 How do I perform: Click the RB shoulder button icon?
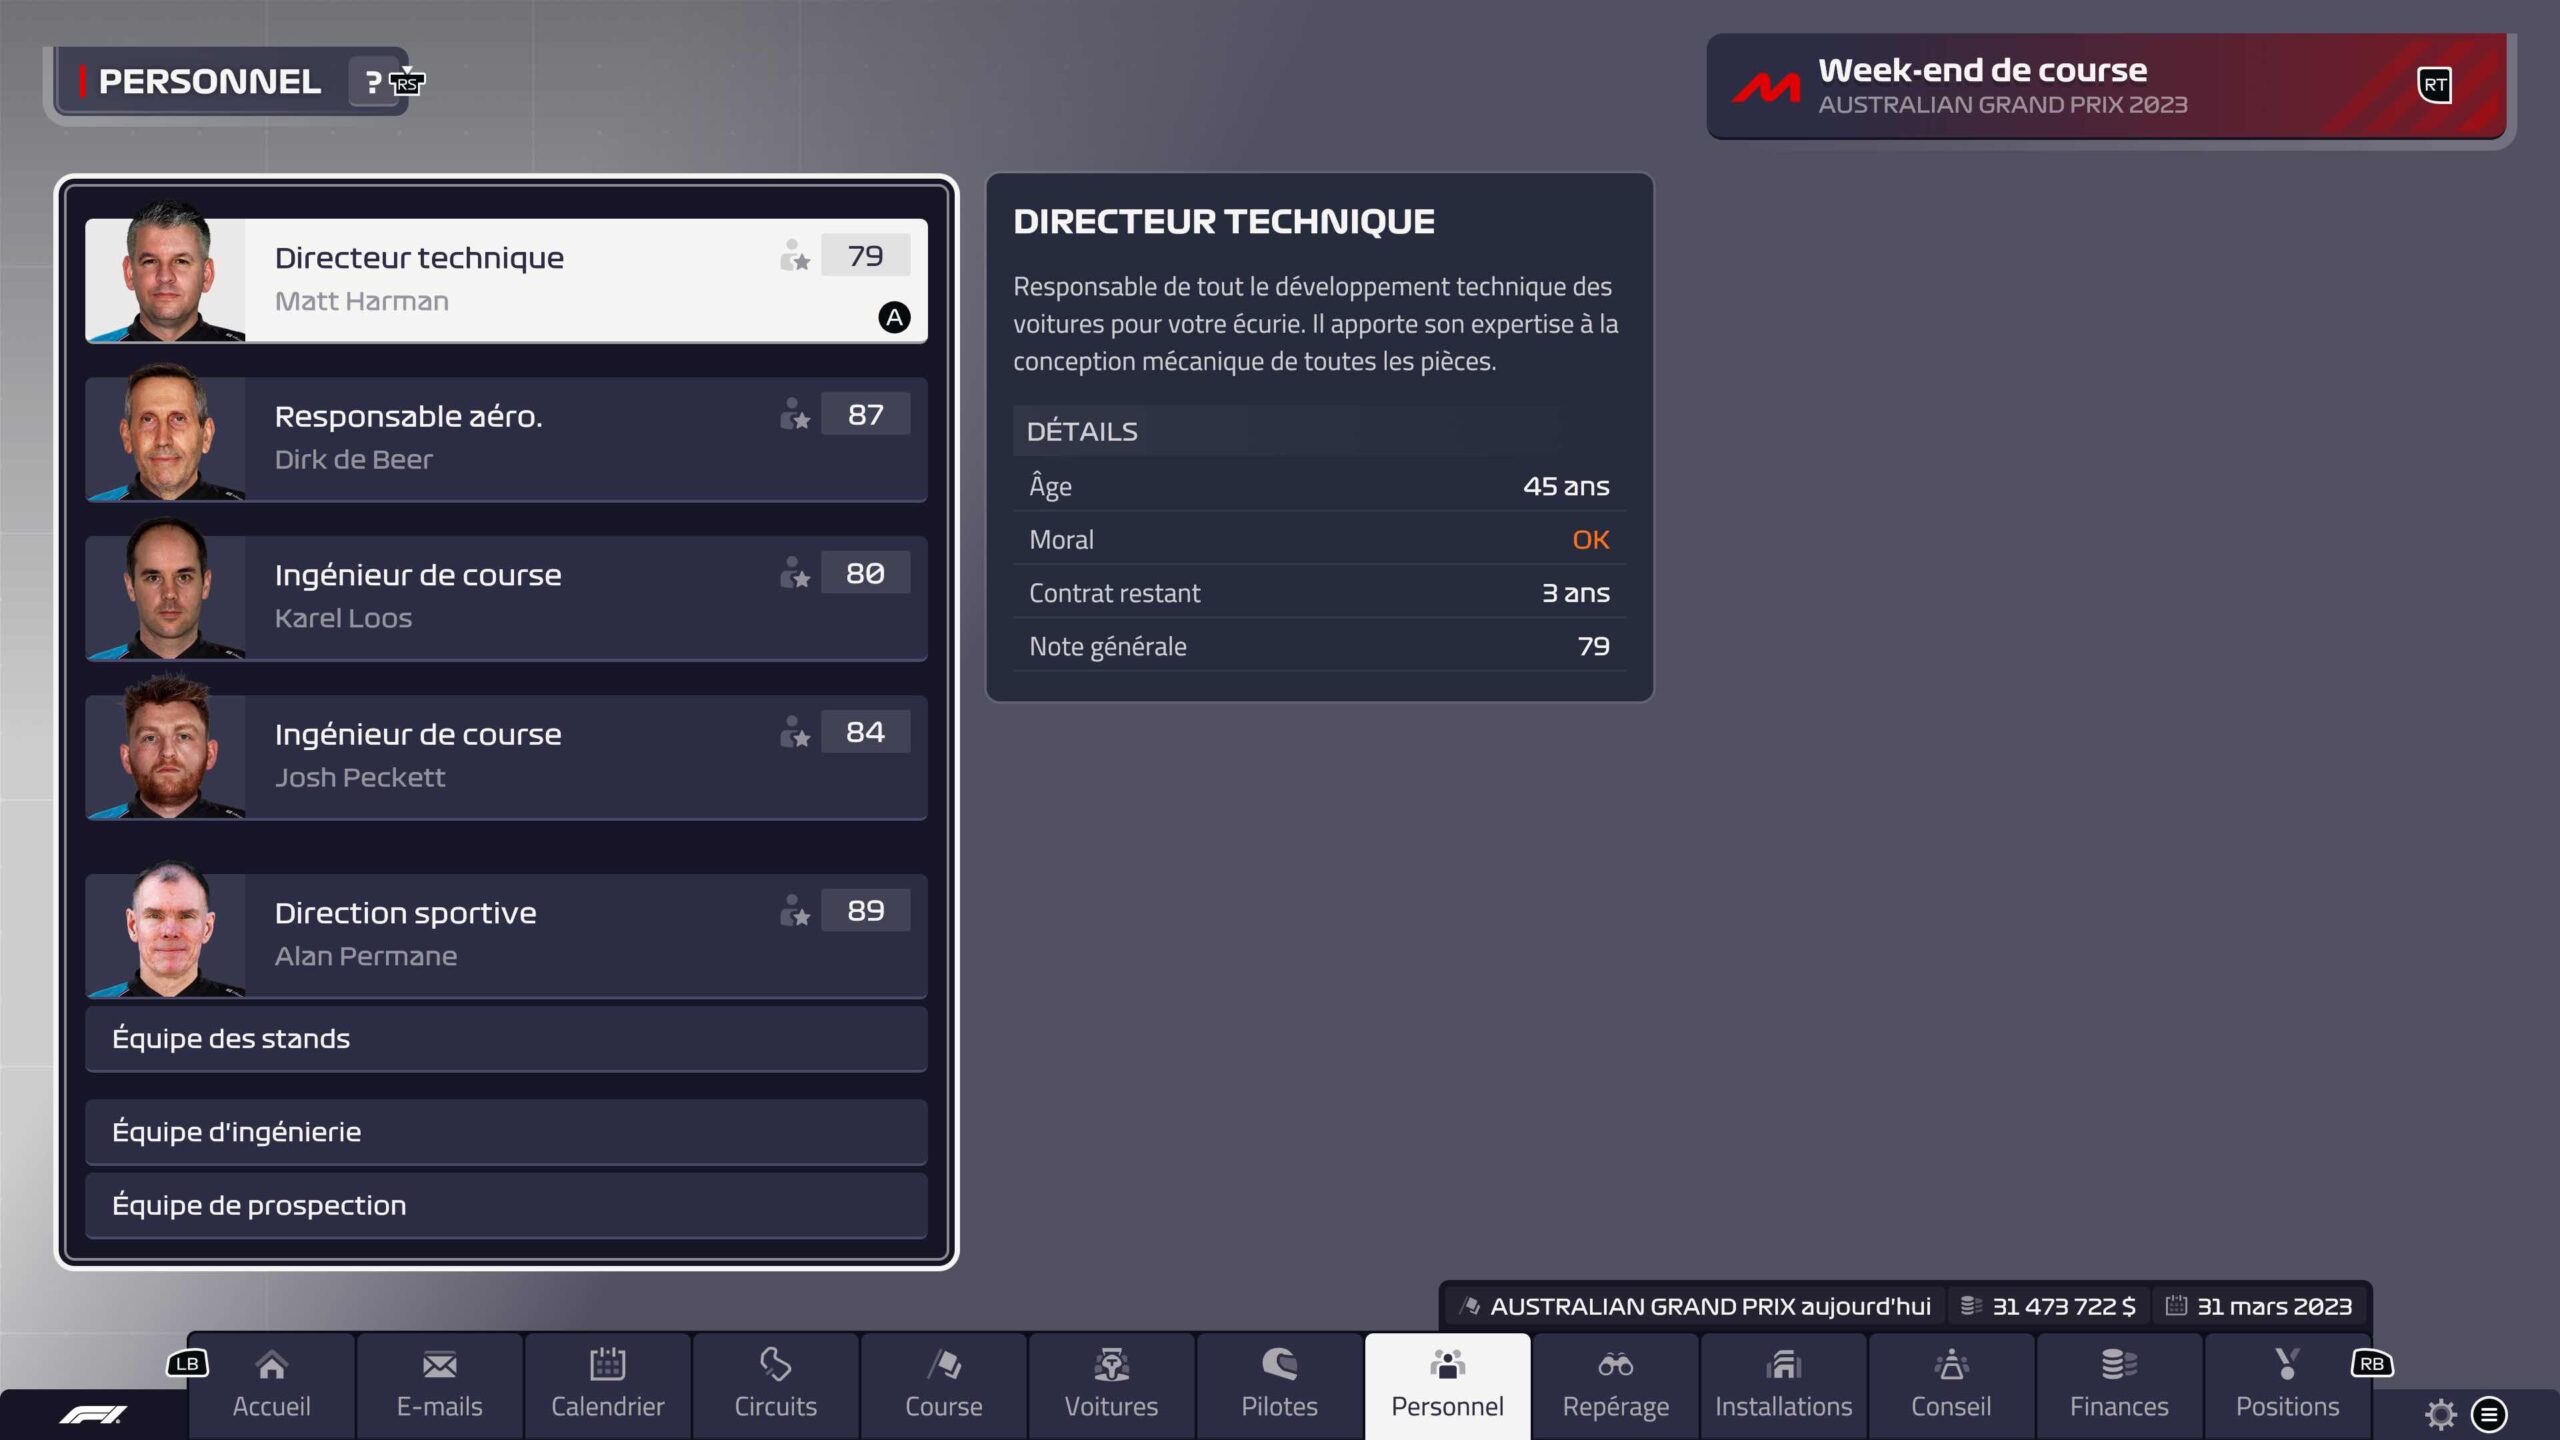(x=2371, y=1363)
